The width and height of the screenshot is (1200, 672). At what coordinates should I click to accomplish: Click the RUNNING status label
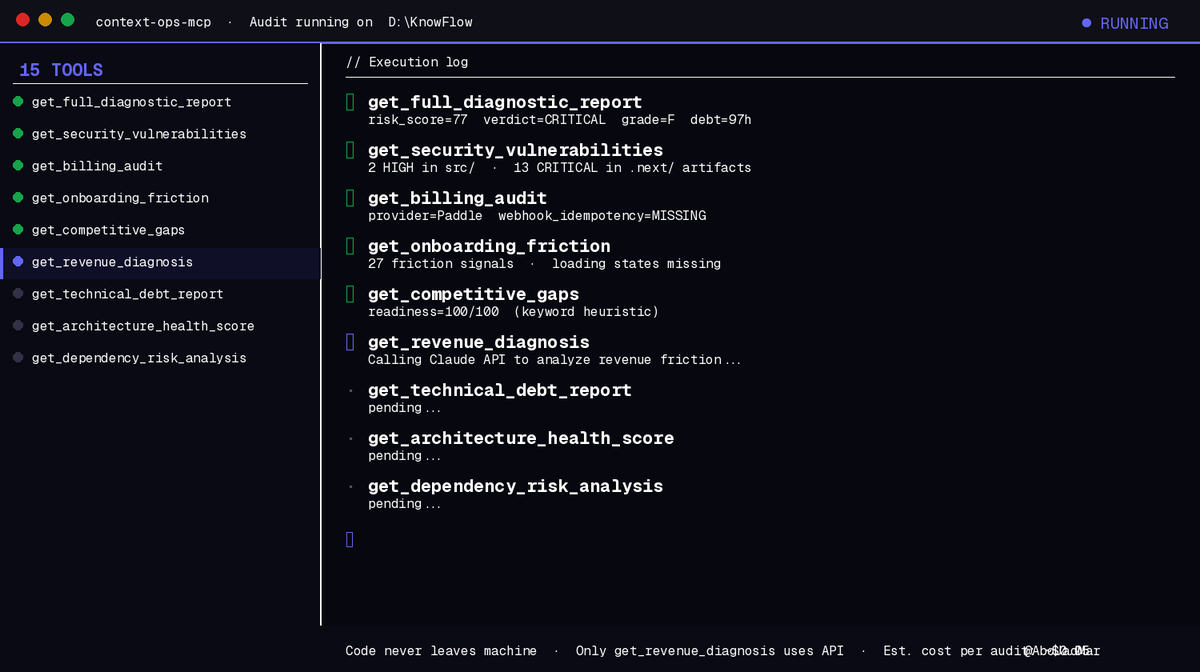(1134, 23)
